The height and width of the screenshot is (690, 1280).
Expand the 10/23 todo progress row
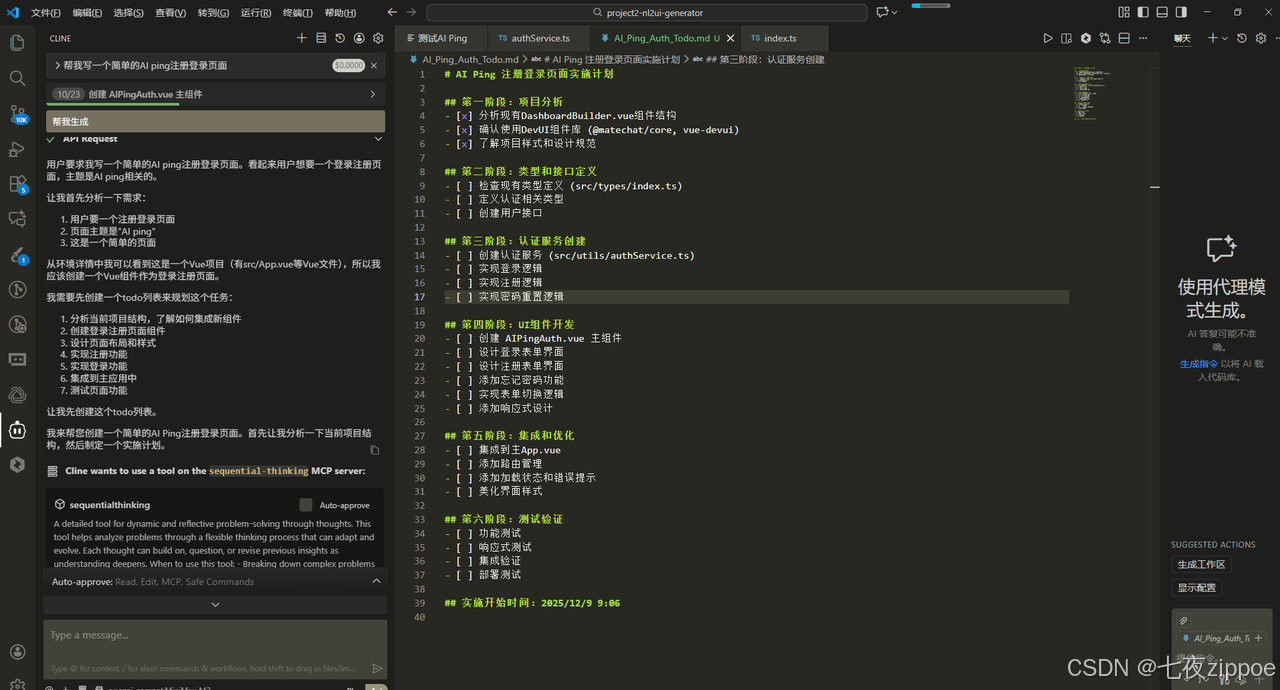[215, 94]
